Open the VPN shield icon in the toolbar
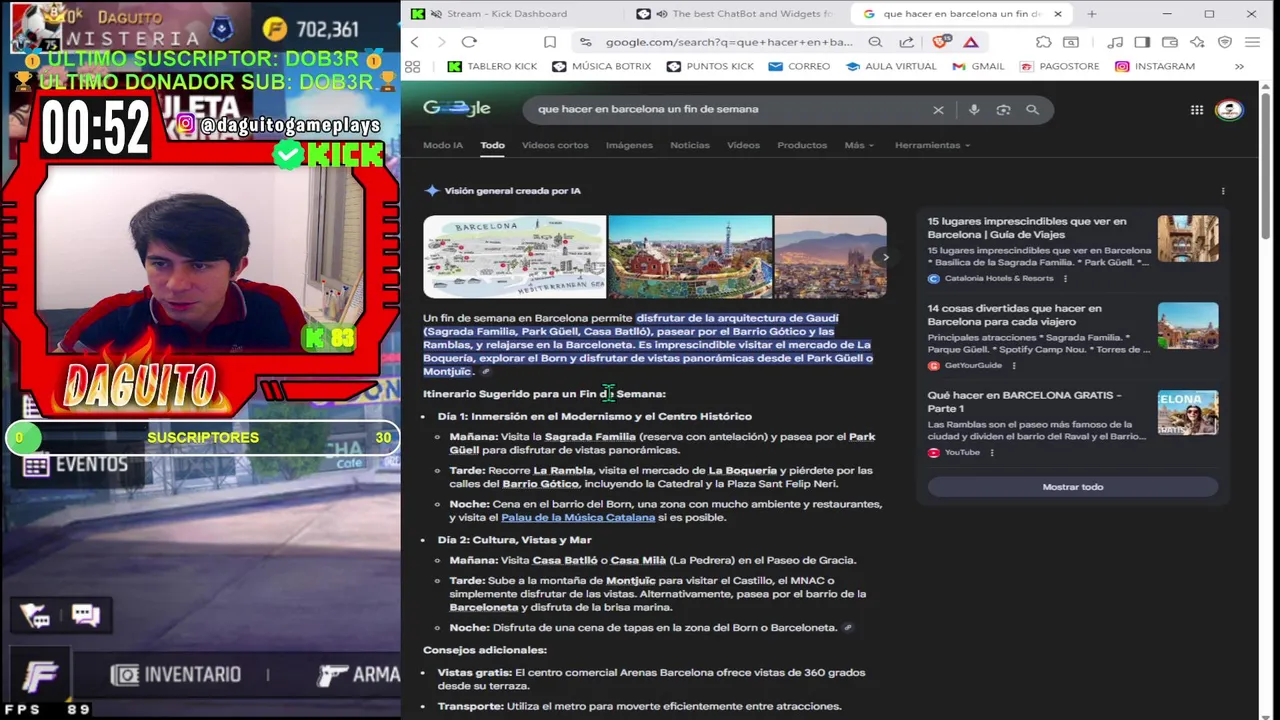This screenshot has height=720, width=1280. pos(1225,42)
